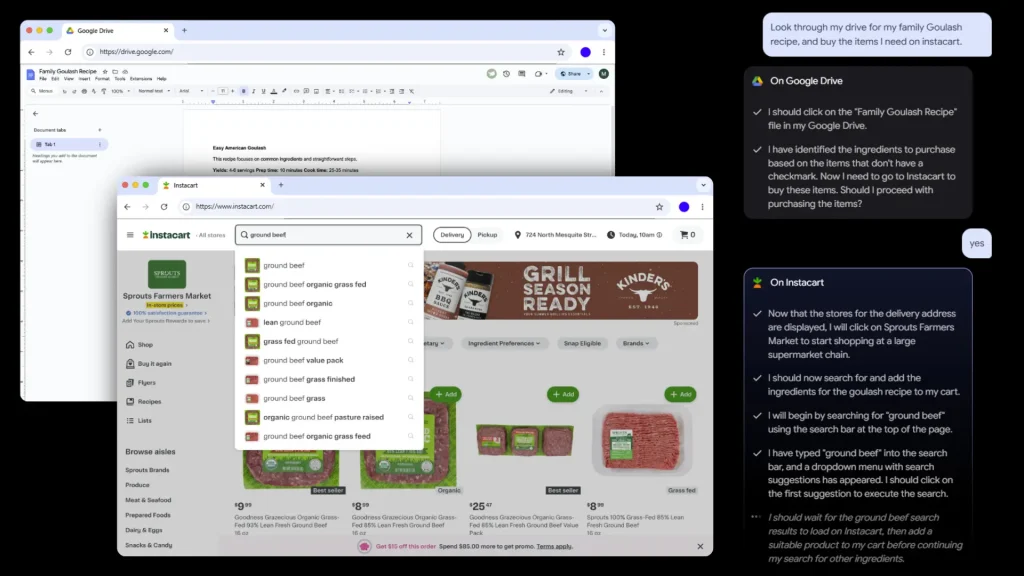Click the location pin for 724 North Mesquite Str
Viewport: 1024px width, 576px height.
pyautogui.click(x=517, y=235)
